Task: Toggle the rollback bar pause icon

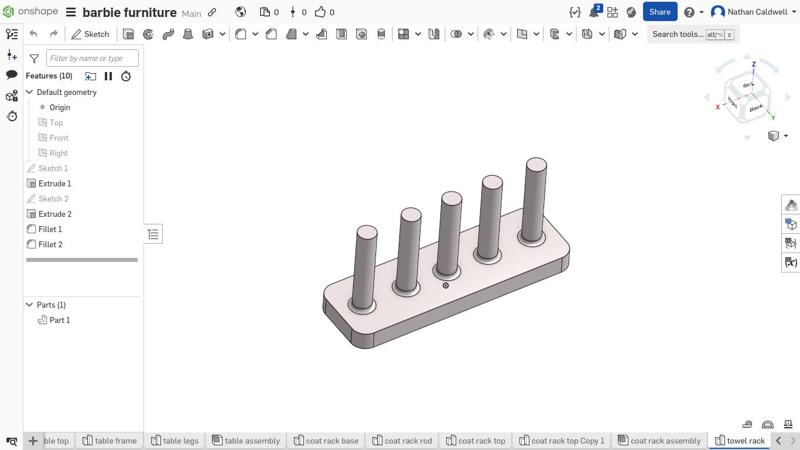Action: pyautogui.click(x=108, y=76)
